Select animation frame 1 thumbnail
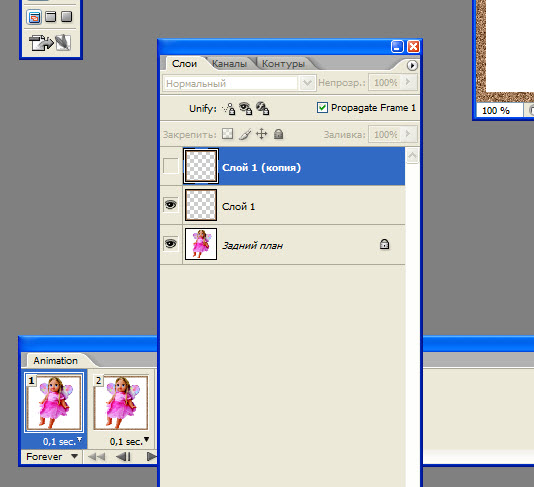Viewport: 534px width, 487px height. (x=54, y=403)
